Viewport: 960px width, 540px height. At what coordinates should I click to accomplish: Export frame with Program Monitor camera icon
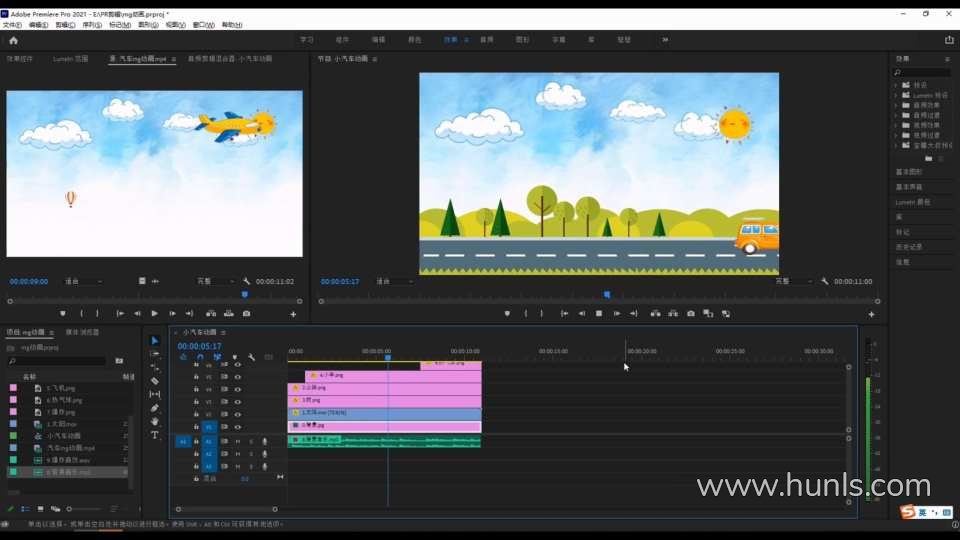pos(691,314)
